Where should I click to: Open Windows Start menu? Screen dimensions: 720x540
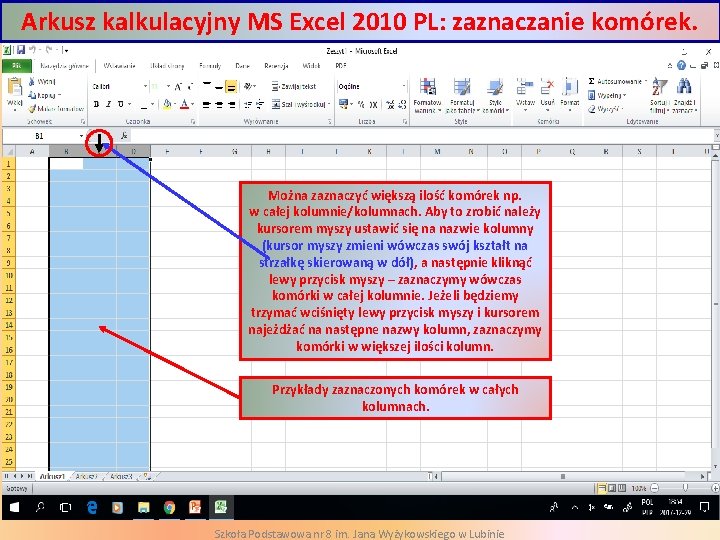coord(14,507)
